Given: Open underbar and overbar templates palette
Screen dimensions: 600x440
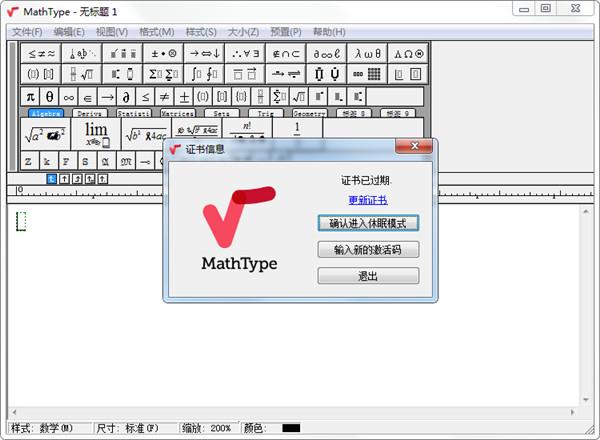Looking at the screenshot, I should pyautogui.click(x=245, y=74).
